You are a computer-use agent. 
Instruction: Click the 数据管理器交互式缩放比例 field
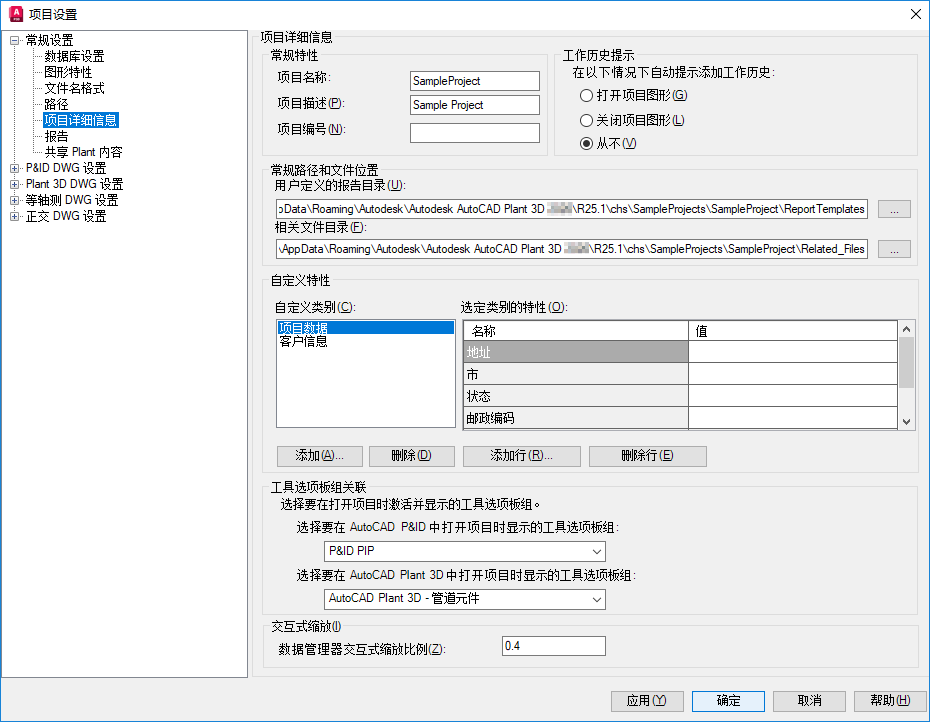point(553,646)
